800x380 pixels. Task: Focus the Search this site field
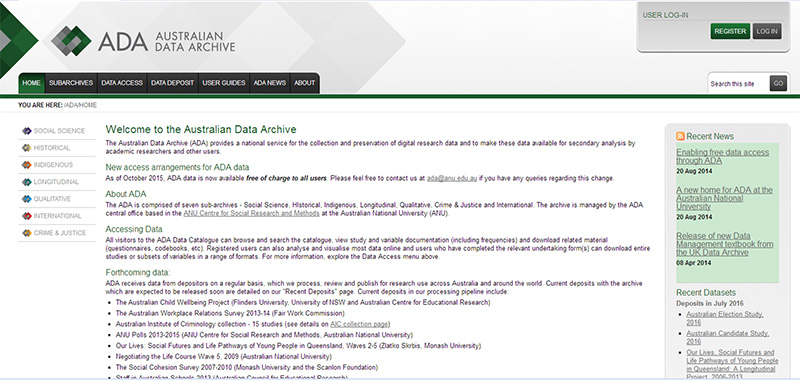[x=738, y=84]
